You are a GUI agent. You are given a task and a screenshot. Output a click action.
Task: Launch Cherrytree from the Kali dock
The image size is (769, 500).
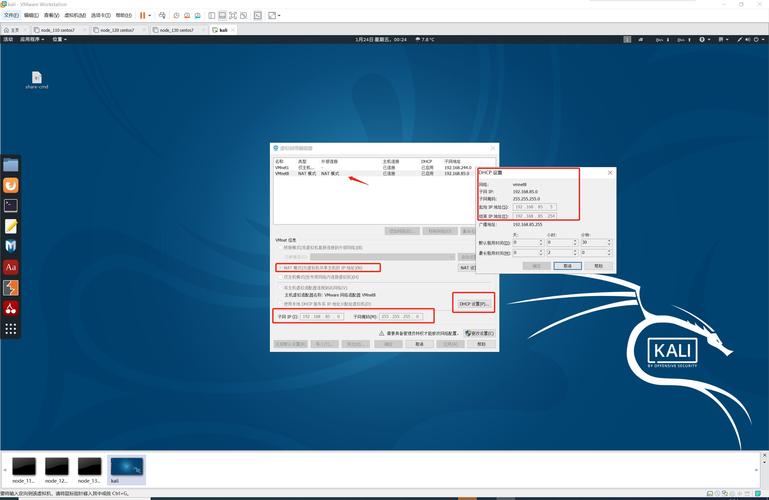tap(11, 308)
